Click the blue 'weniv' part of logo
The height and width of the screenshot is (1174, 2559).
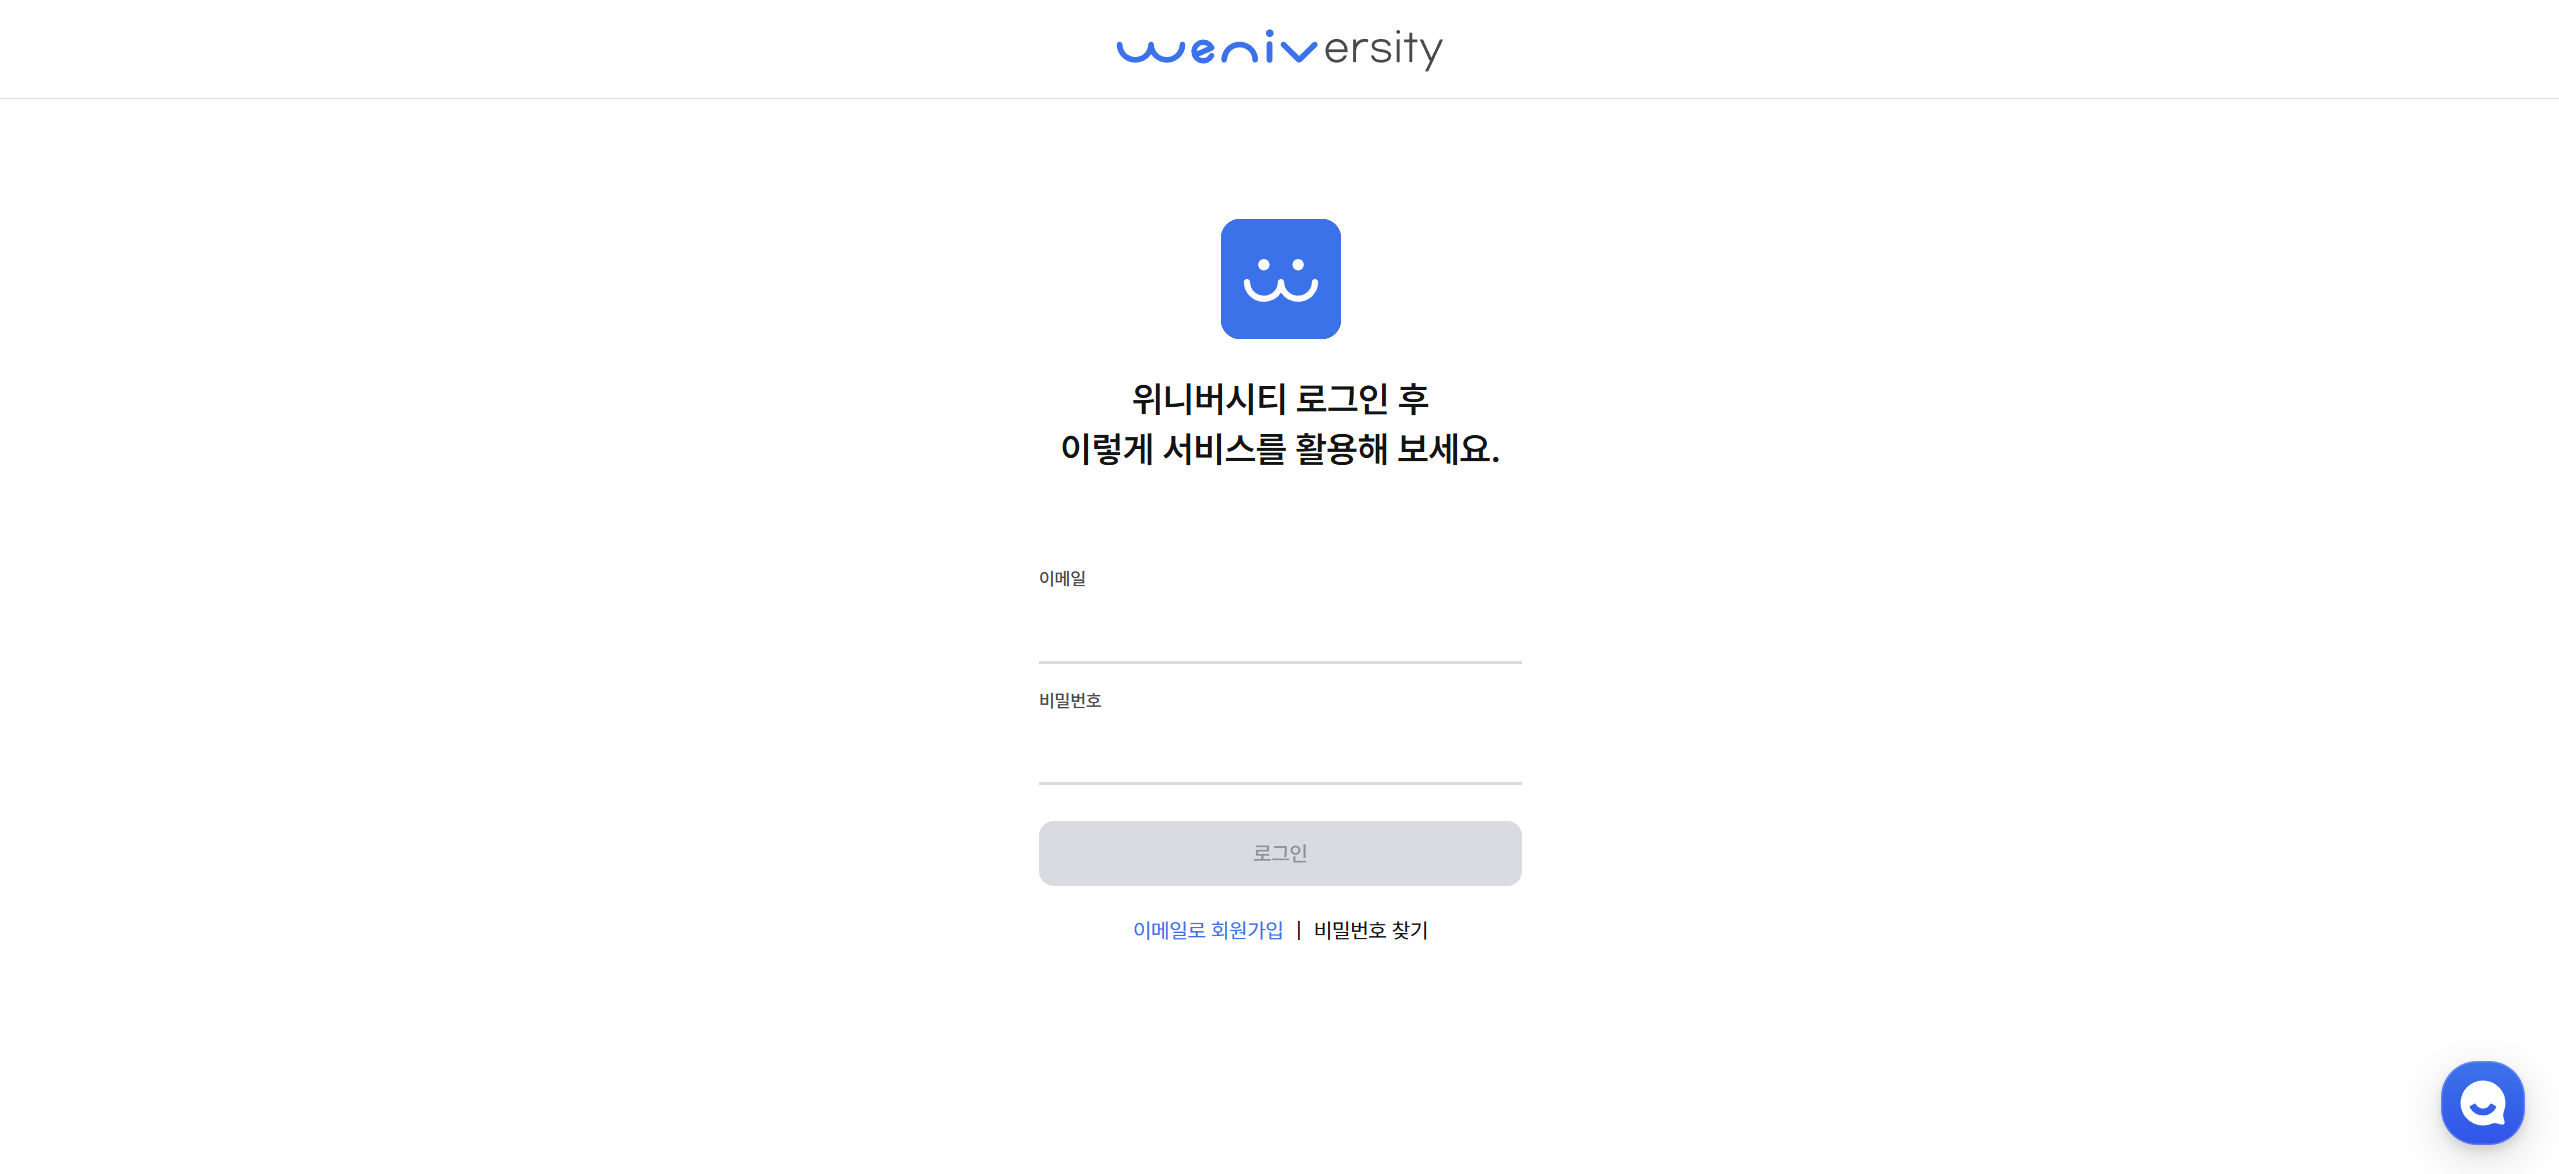coord(1217,48)
